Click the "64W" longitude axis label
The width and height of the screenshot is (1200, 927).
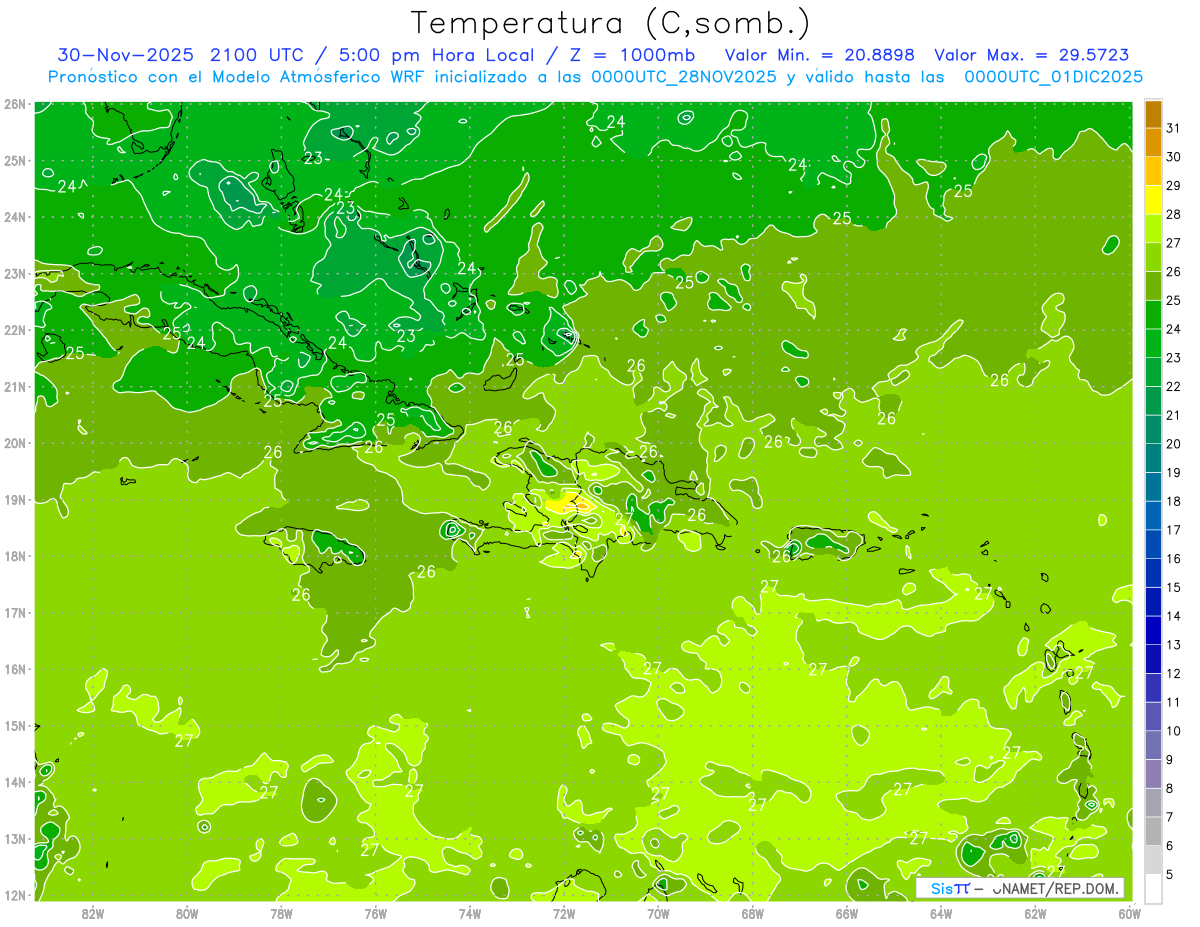point(941,912)
